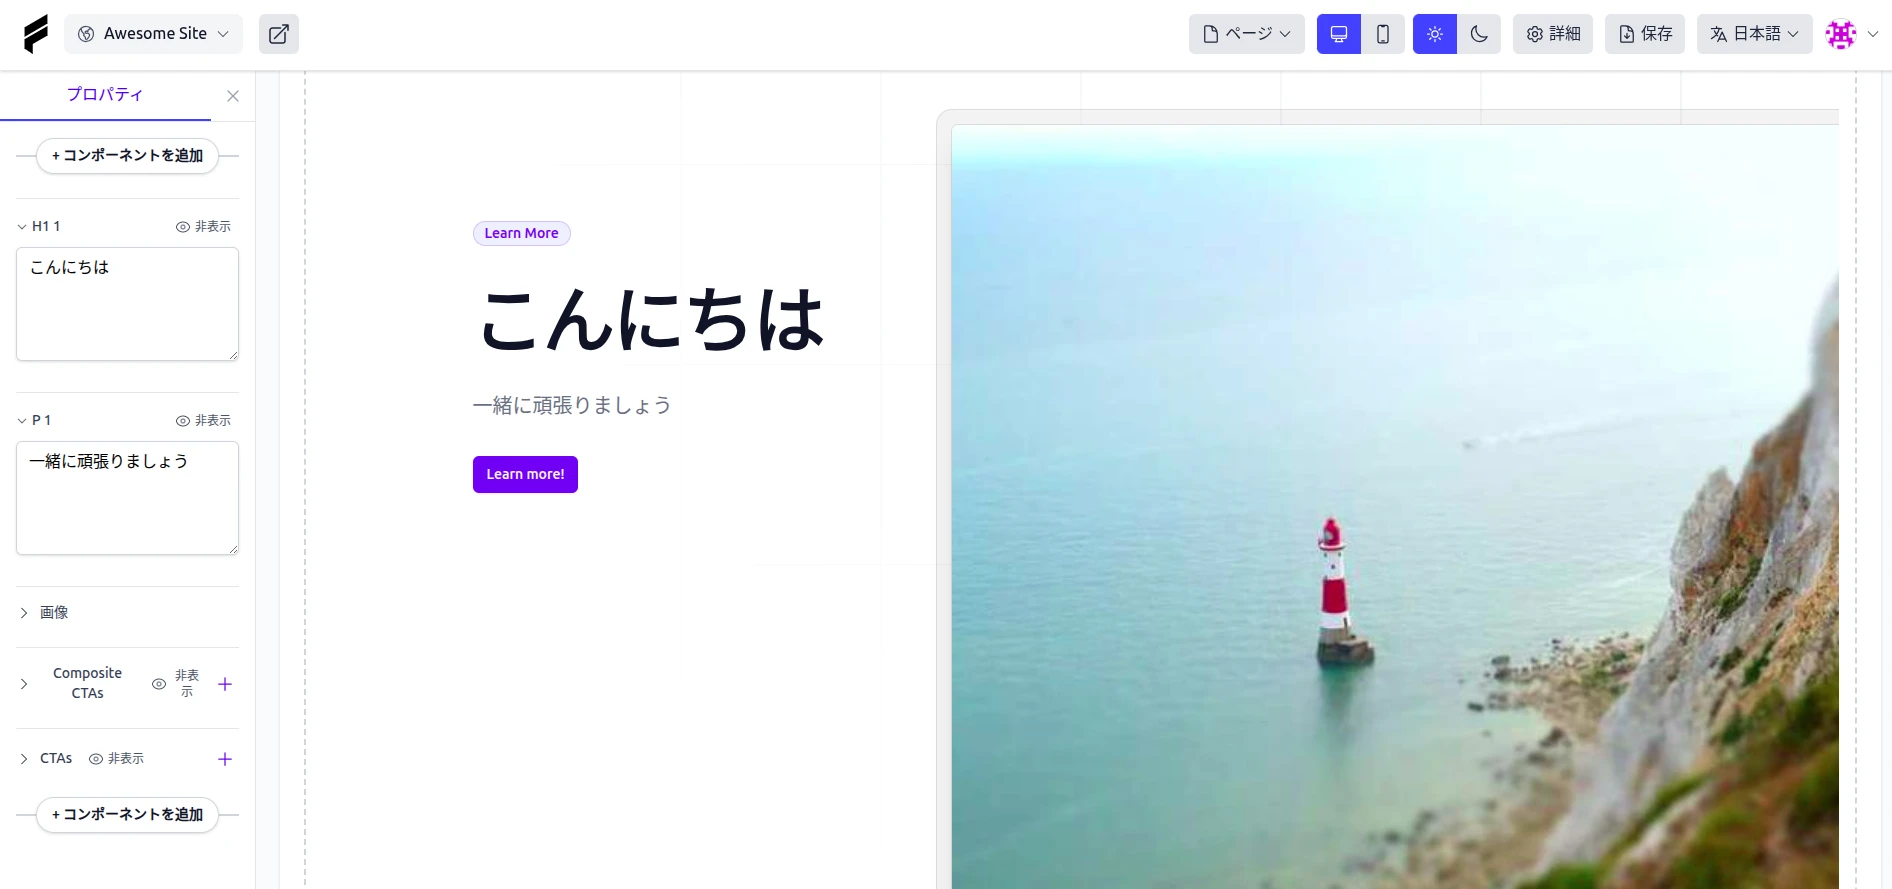The image size is (1892, 889).
Task: Close the properties panel
Action: point(233,96)
